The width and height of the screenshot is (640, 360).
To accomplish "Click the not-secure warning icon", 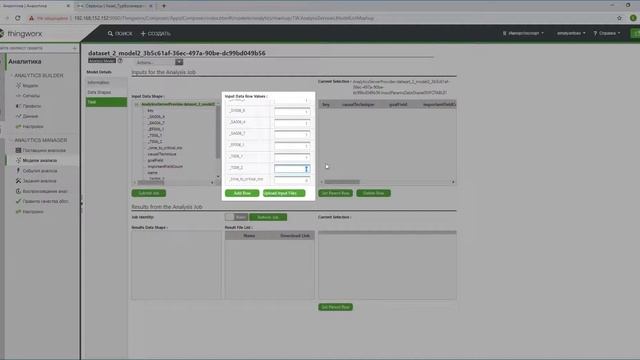I will (x=31, y=18).
